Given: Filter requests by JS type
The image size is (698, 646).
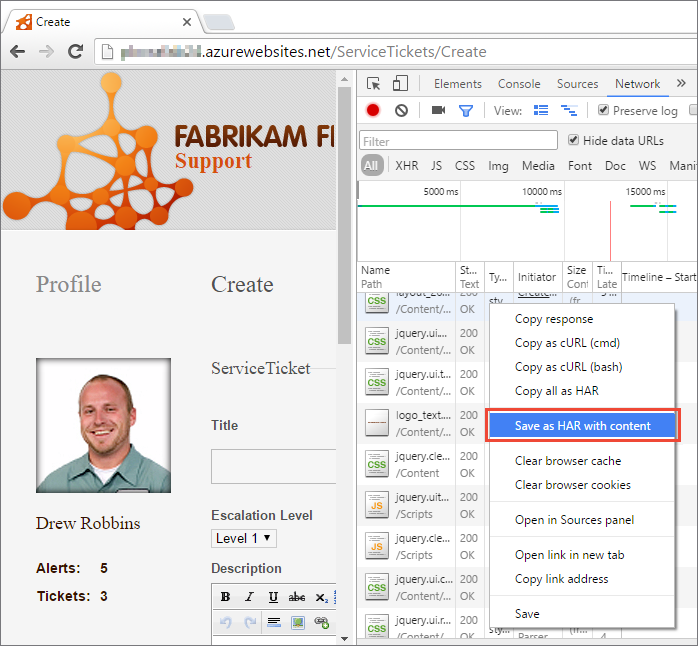Looking at the screenshot, I should pos(436,166).
